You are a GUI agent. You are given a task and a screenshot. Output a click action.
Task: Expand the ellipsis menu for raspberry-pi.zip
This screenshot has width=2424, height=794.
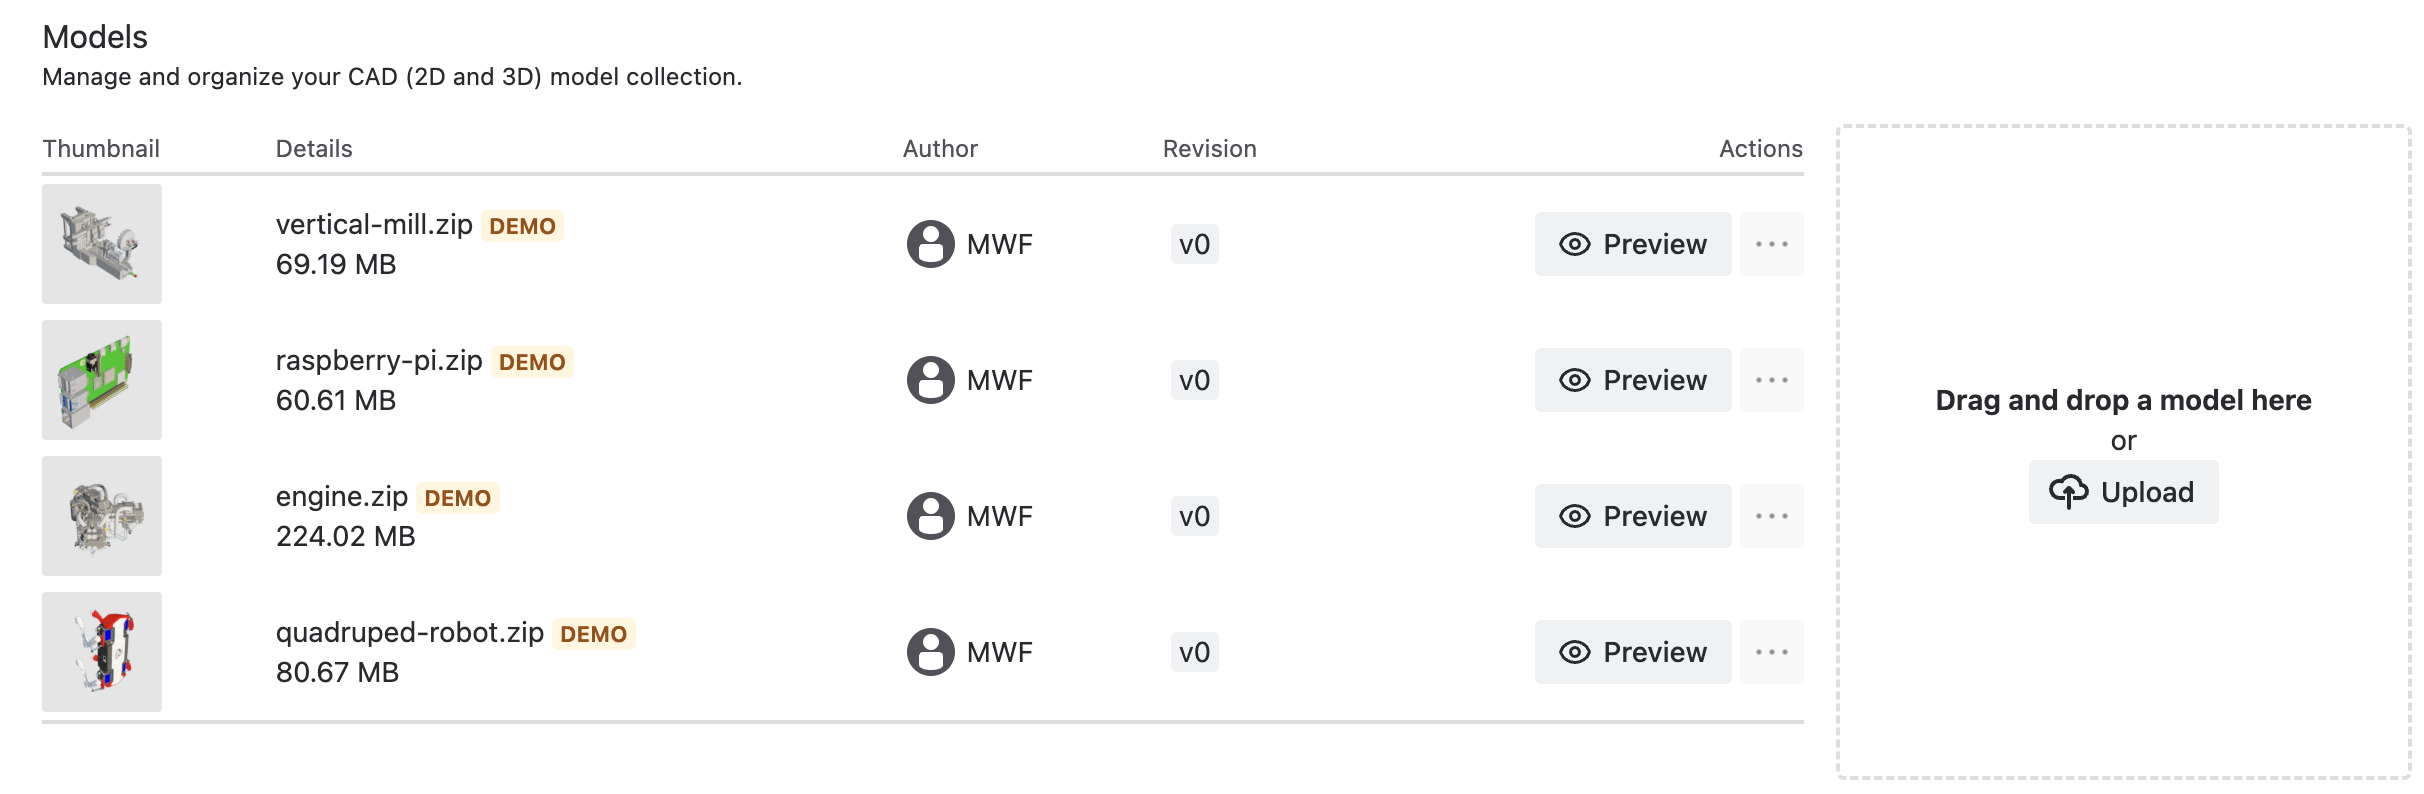click(1771, 380)
